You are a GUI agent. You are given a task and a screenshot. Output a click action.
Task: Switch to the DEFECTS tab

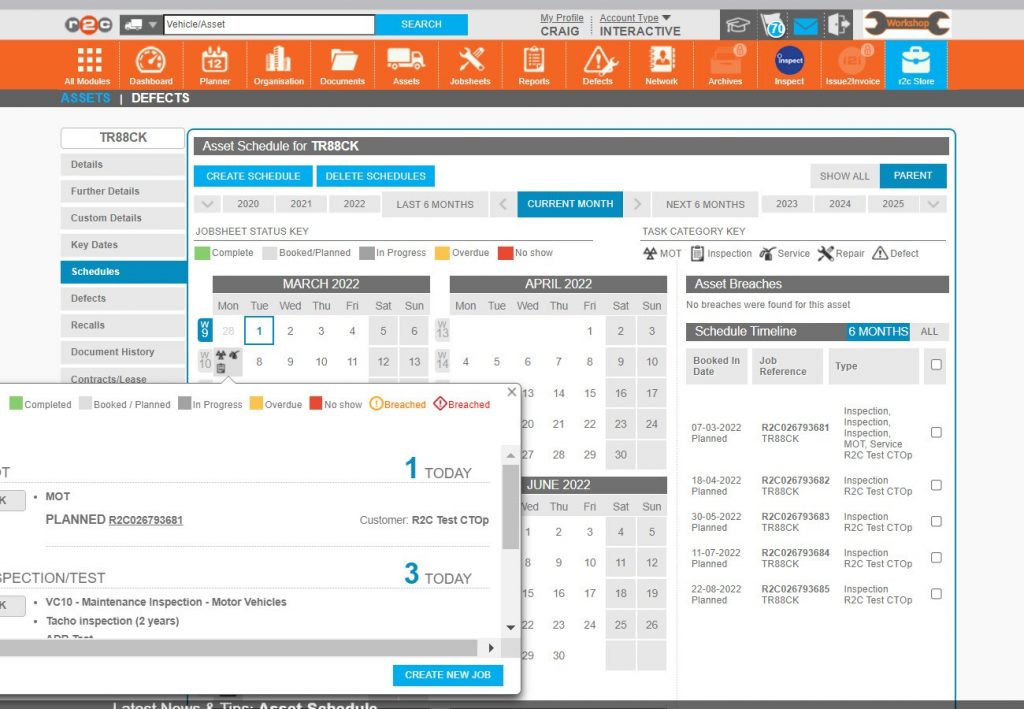[159, 98]
